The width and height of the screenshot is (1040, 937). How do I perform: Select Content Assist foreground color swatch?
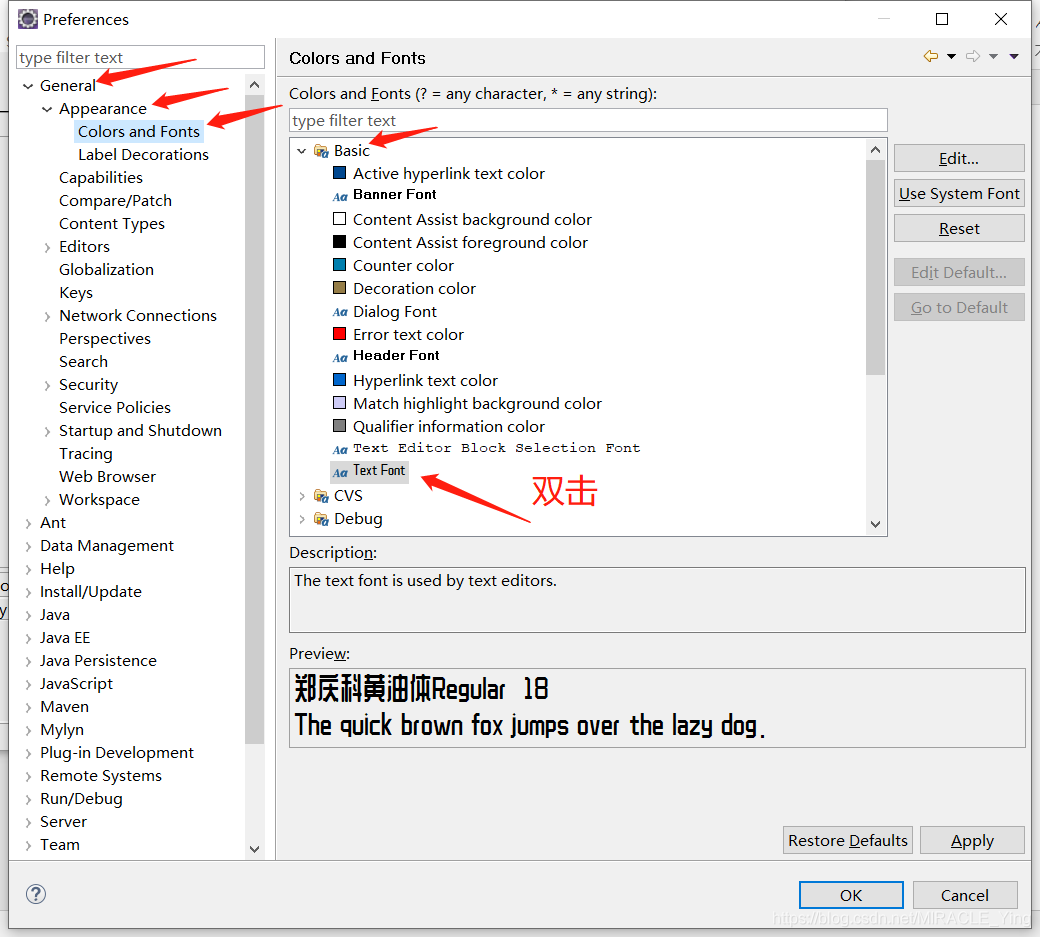[340, 242]
